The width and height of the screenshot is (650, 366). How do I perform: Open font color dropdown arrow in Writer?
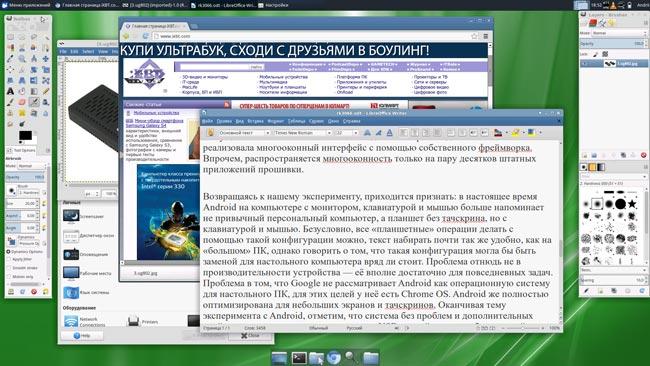click(x=506, y=133)
